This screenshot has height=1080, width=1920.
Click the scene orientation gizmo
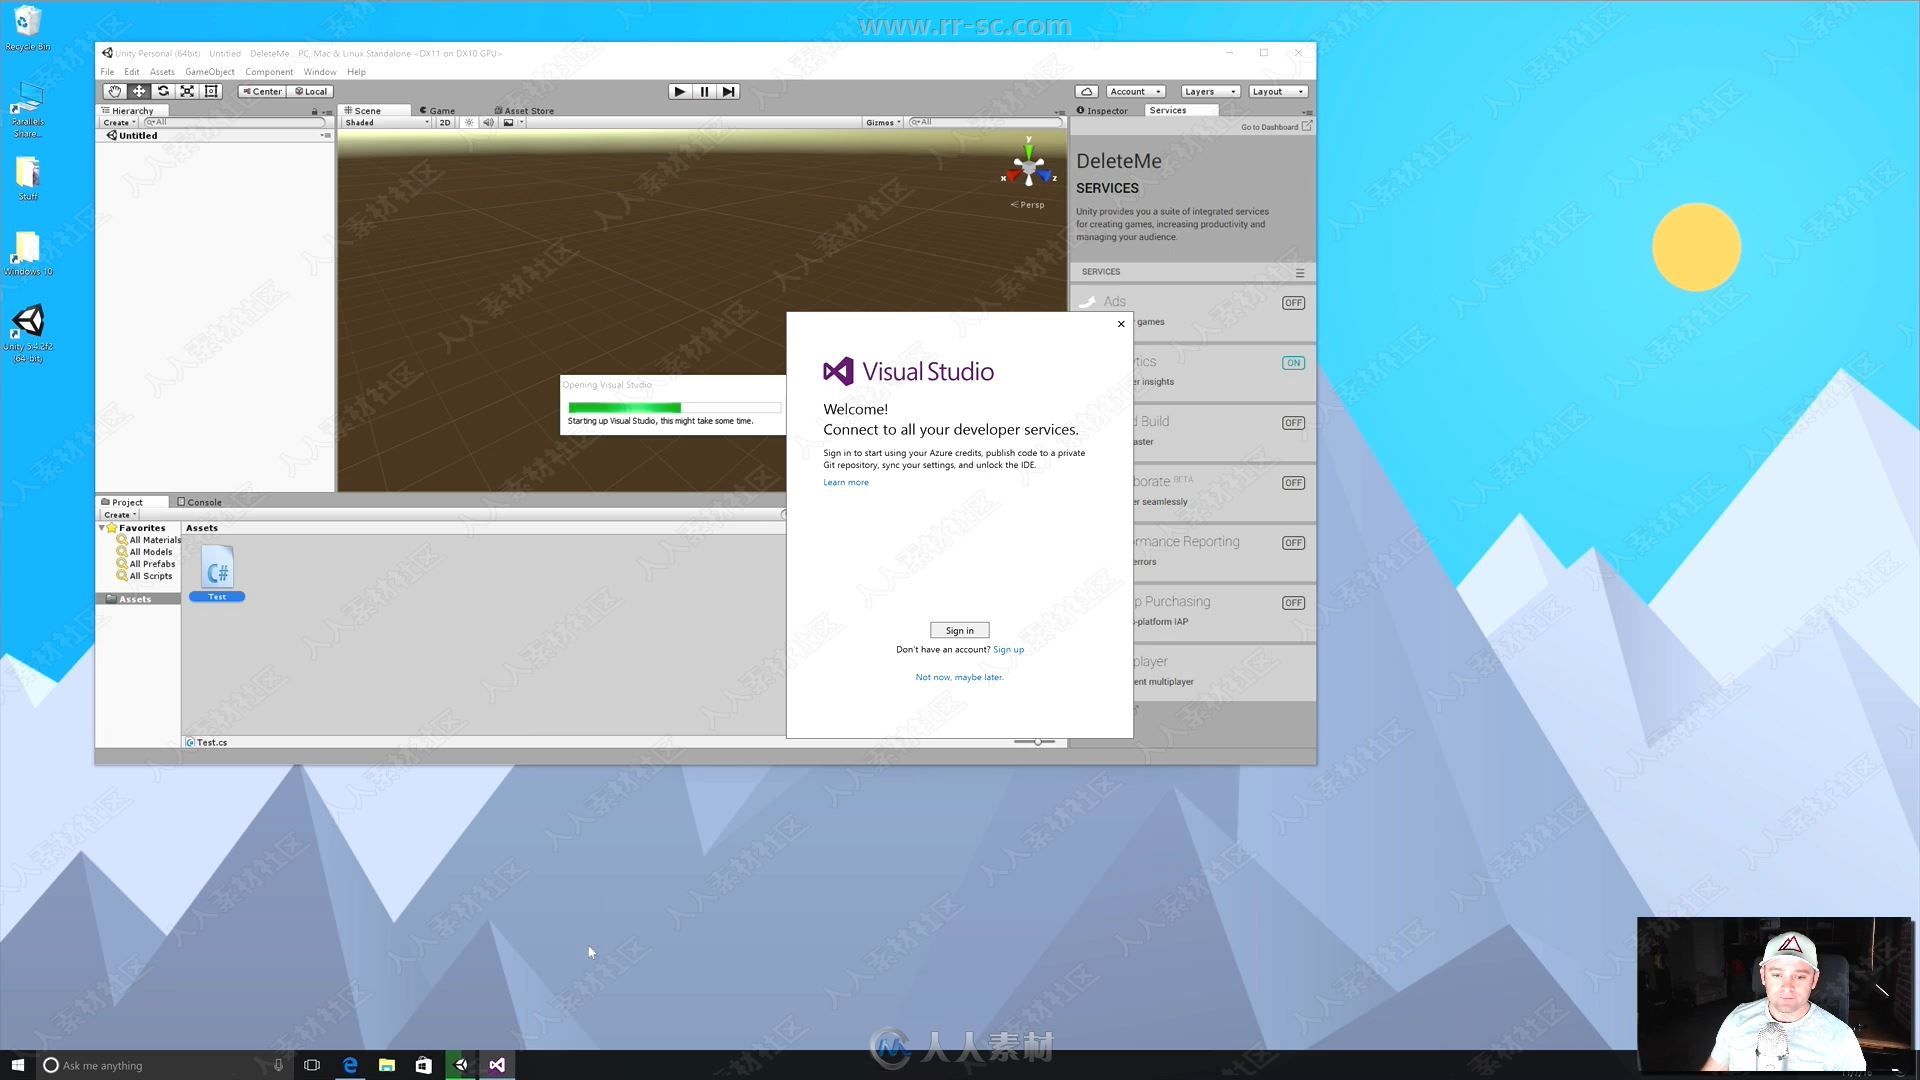click(1028, 167)
